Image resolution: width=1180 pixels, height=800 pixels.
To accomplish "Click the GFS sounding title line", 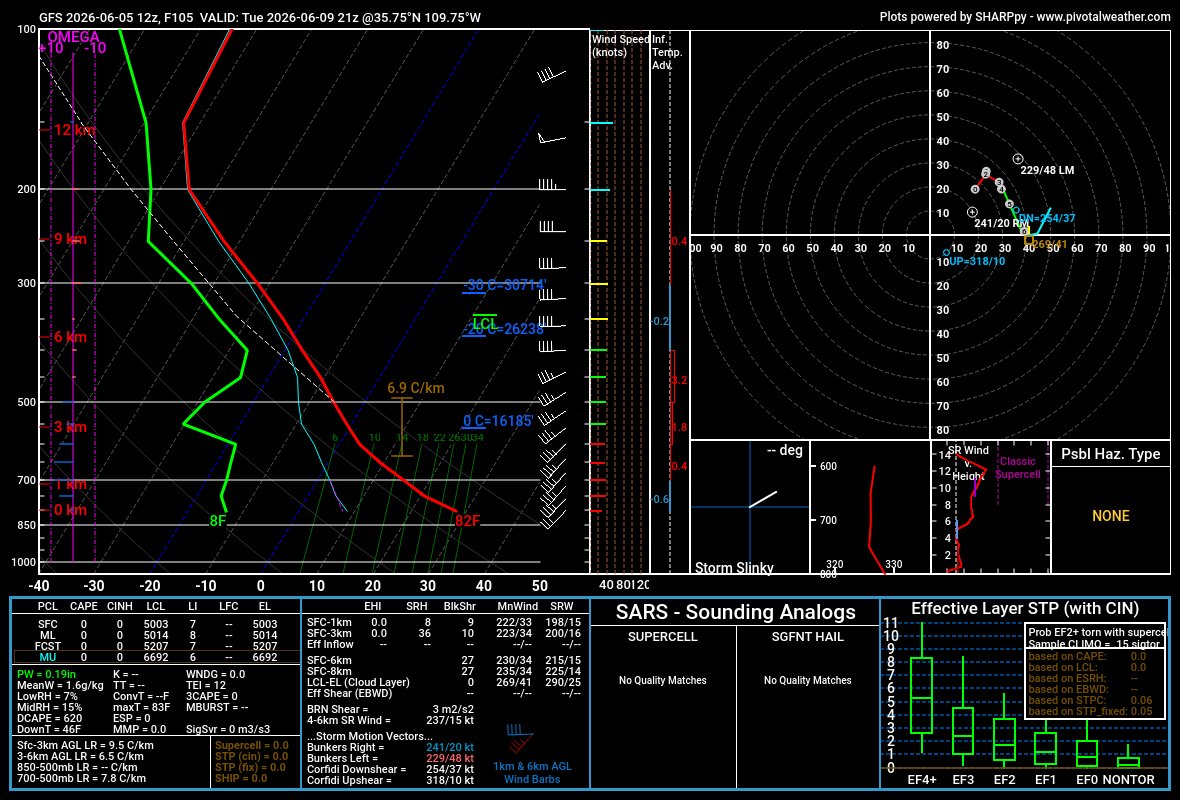I will click(x=260, y=17).
